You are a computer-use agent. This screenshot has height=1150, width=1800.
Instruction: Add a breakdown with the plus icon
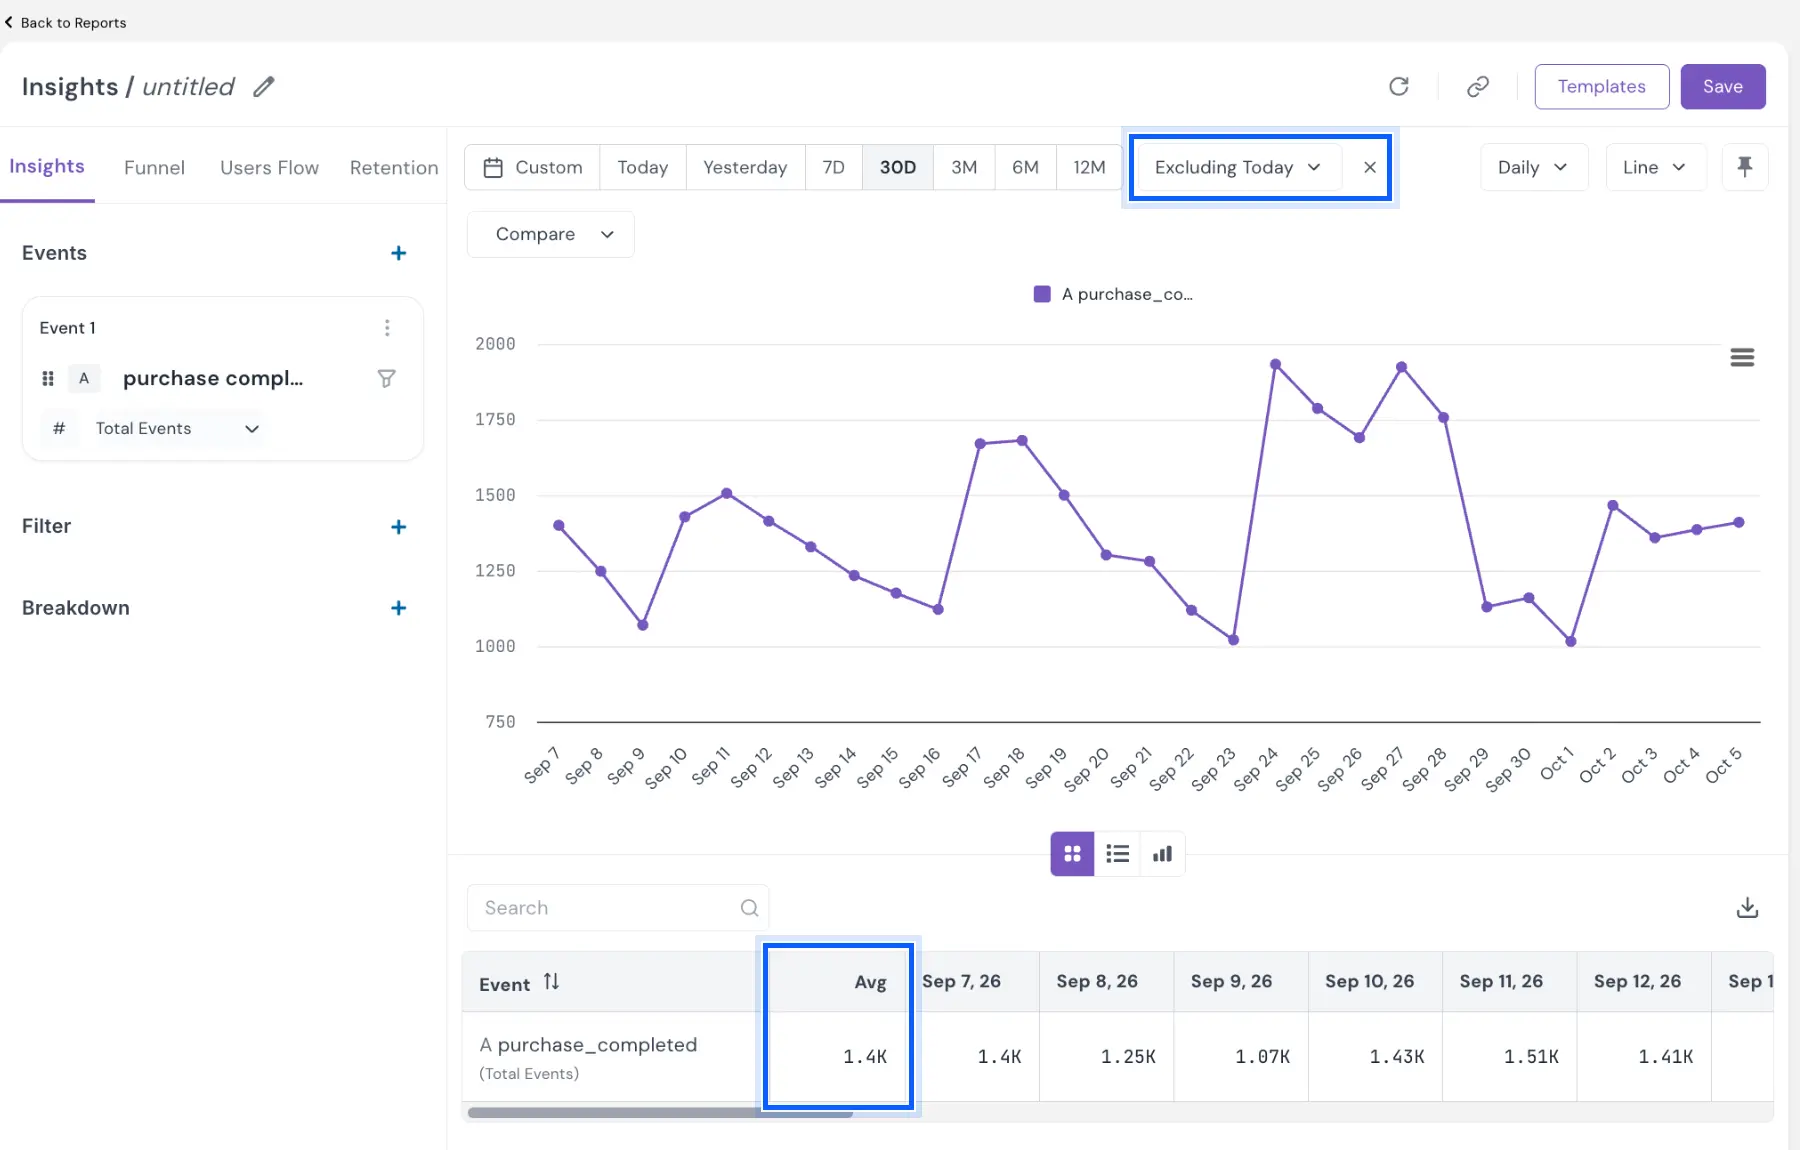tap(398, 608)
